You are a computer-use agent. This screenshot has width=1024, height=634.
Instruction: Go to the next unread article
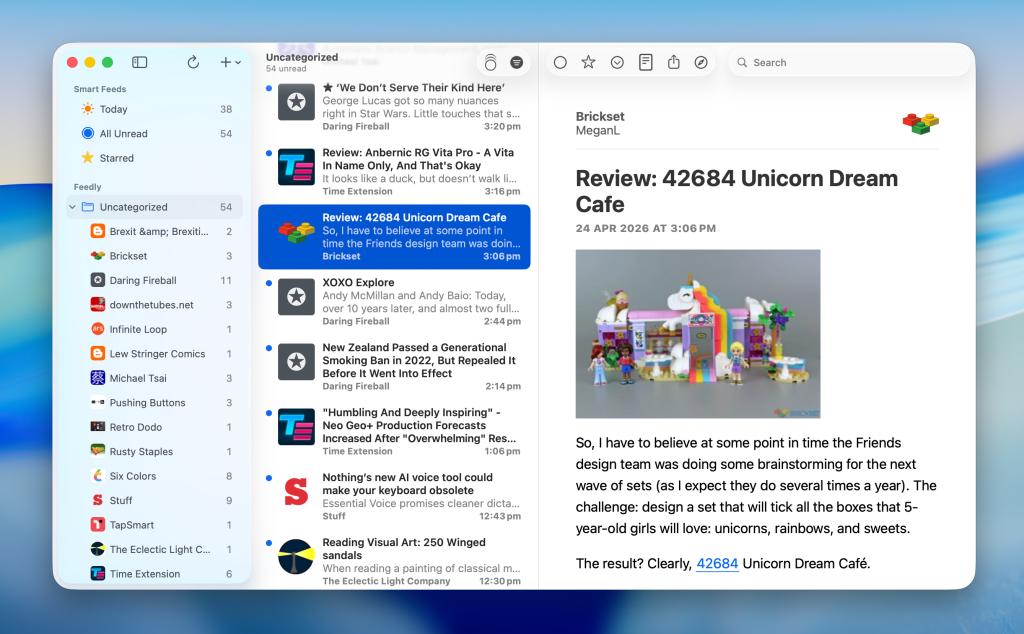pos(619,62)
